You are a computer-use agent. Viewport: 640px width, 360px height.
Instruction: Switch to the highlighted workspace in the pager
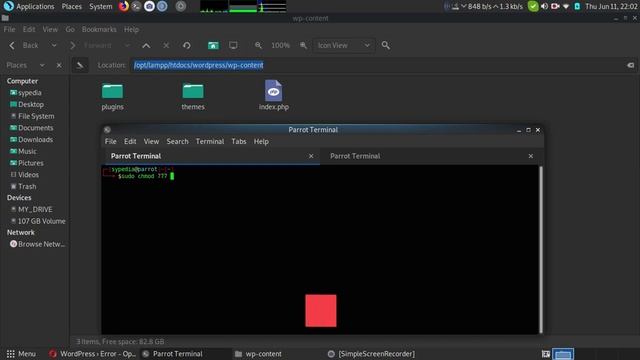(x=563, y=354)
